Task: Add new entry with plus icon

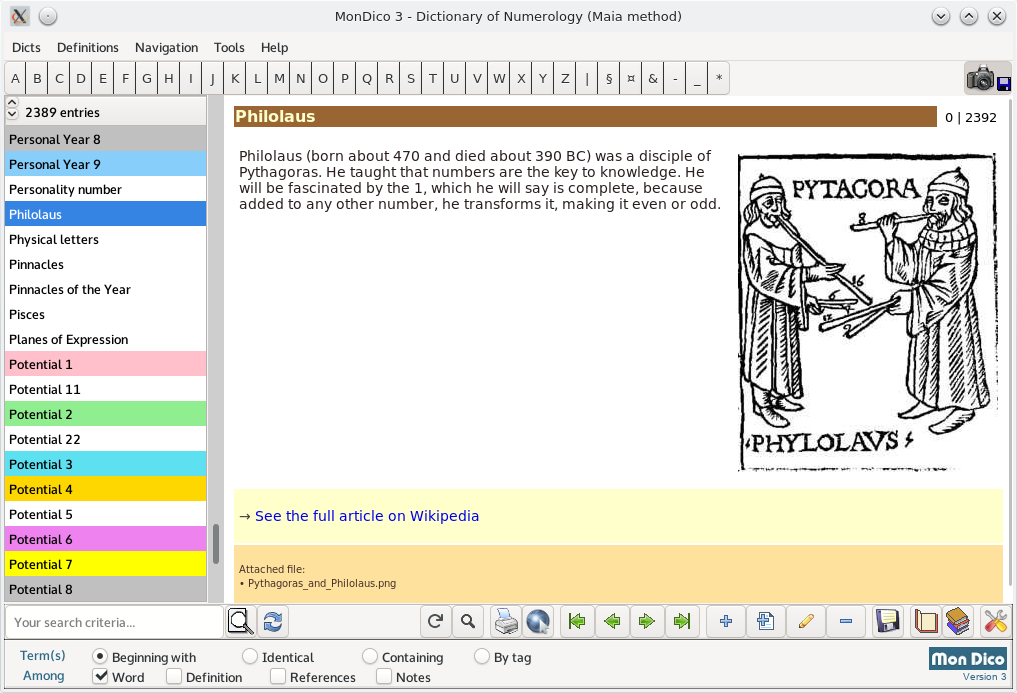Action: pos(726,622)
